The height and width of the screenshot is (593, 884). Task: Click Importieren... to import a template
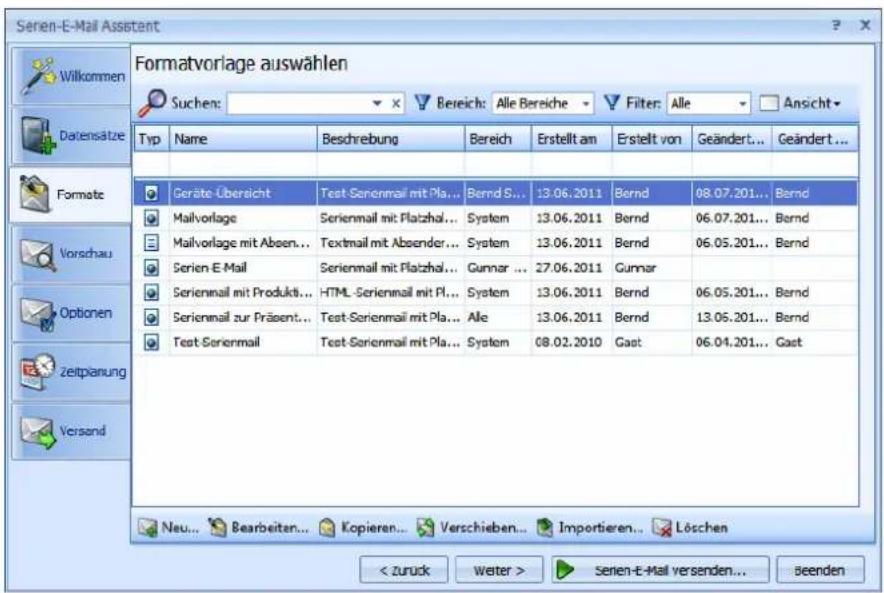590,528
